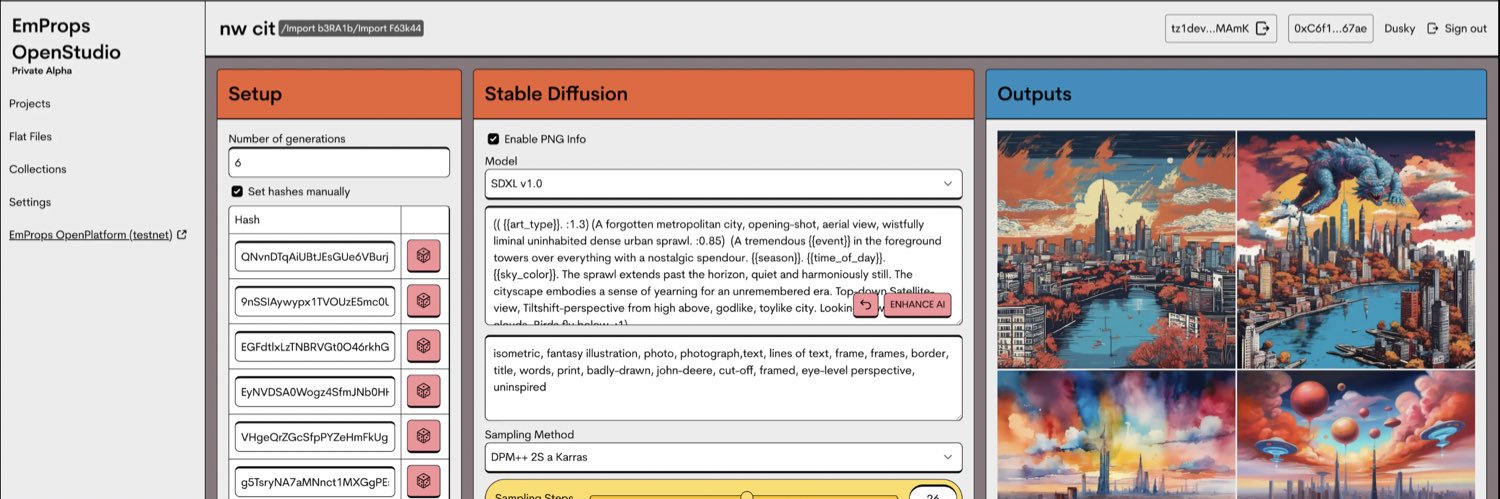Image resolution: width=1500 pixels, height=499 pixels.
Task: Click the 0xC6f1...67ae wallet button
Action: point(1330,28)
